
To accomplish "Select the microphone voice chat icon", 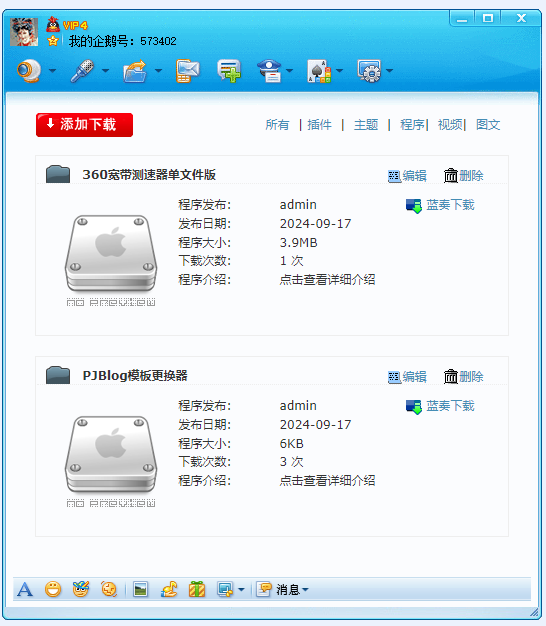I will tap(82, 71).
